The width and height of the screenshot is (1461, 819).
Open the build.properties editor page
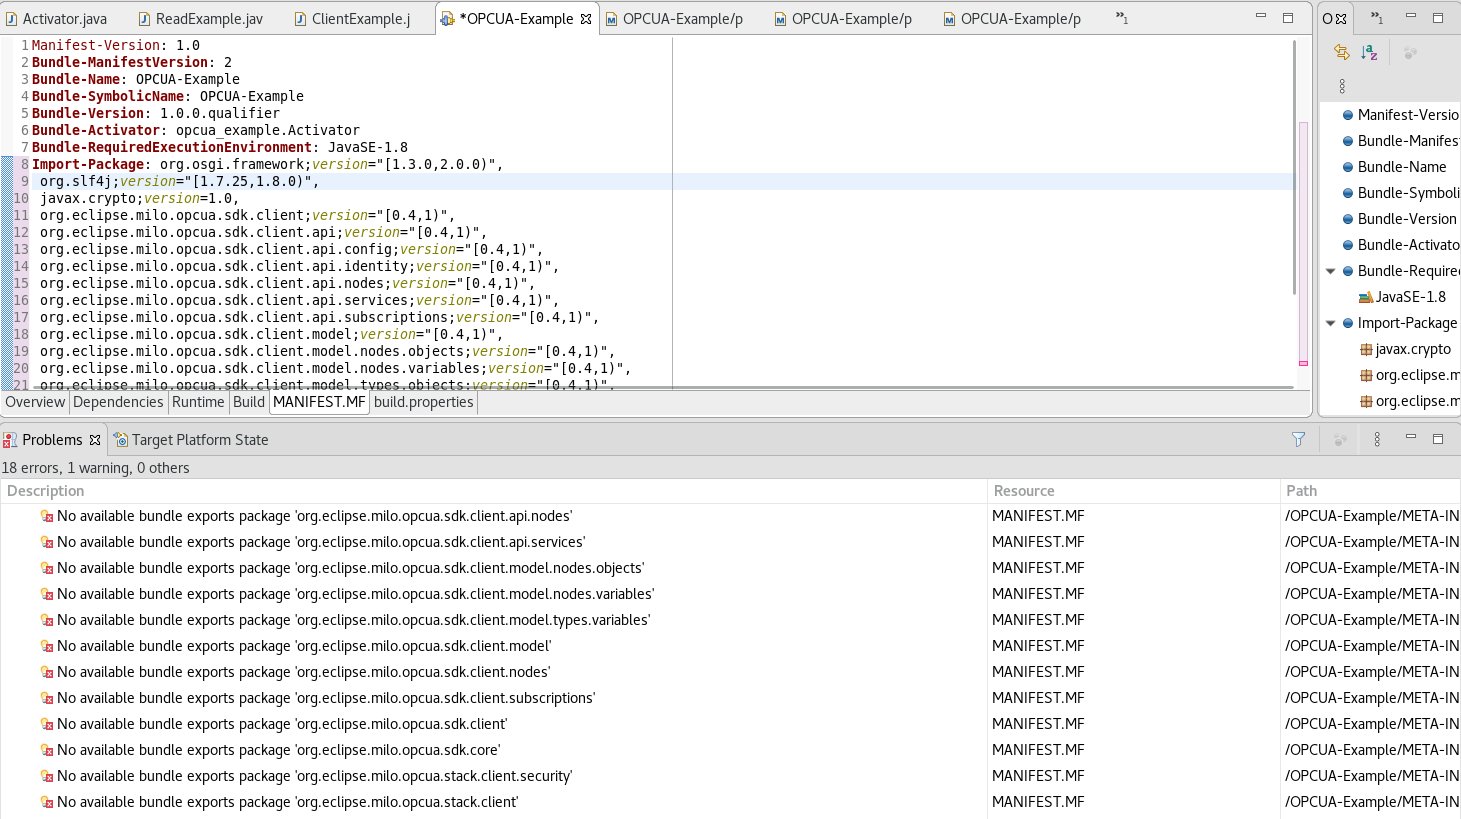424,402
